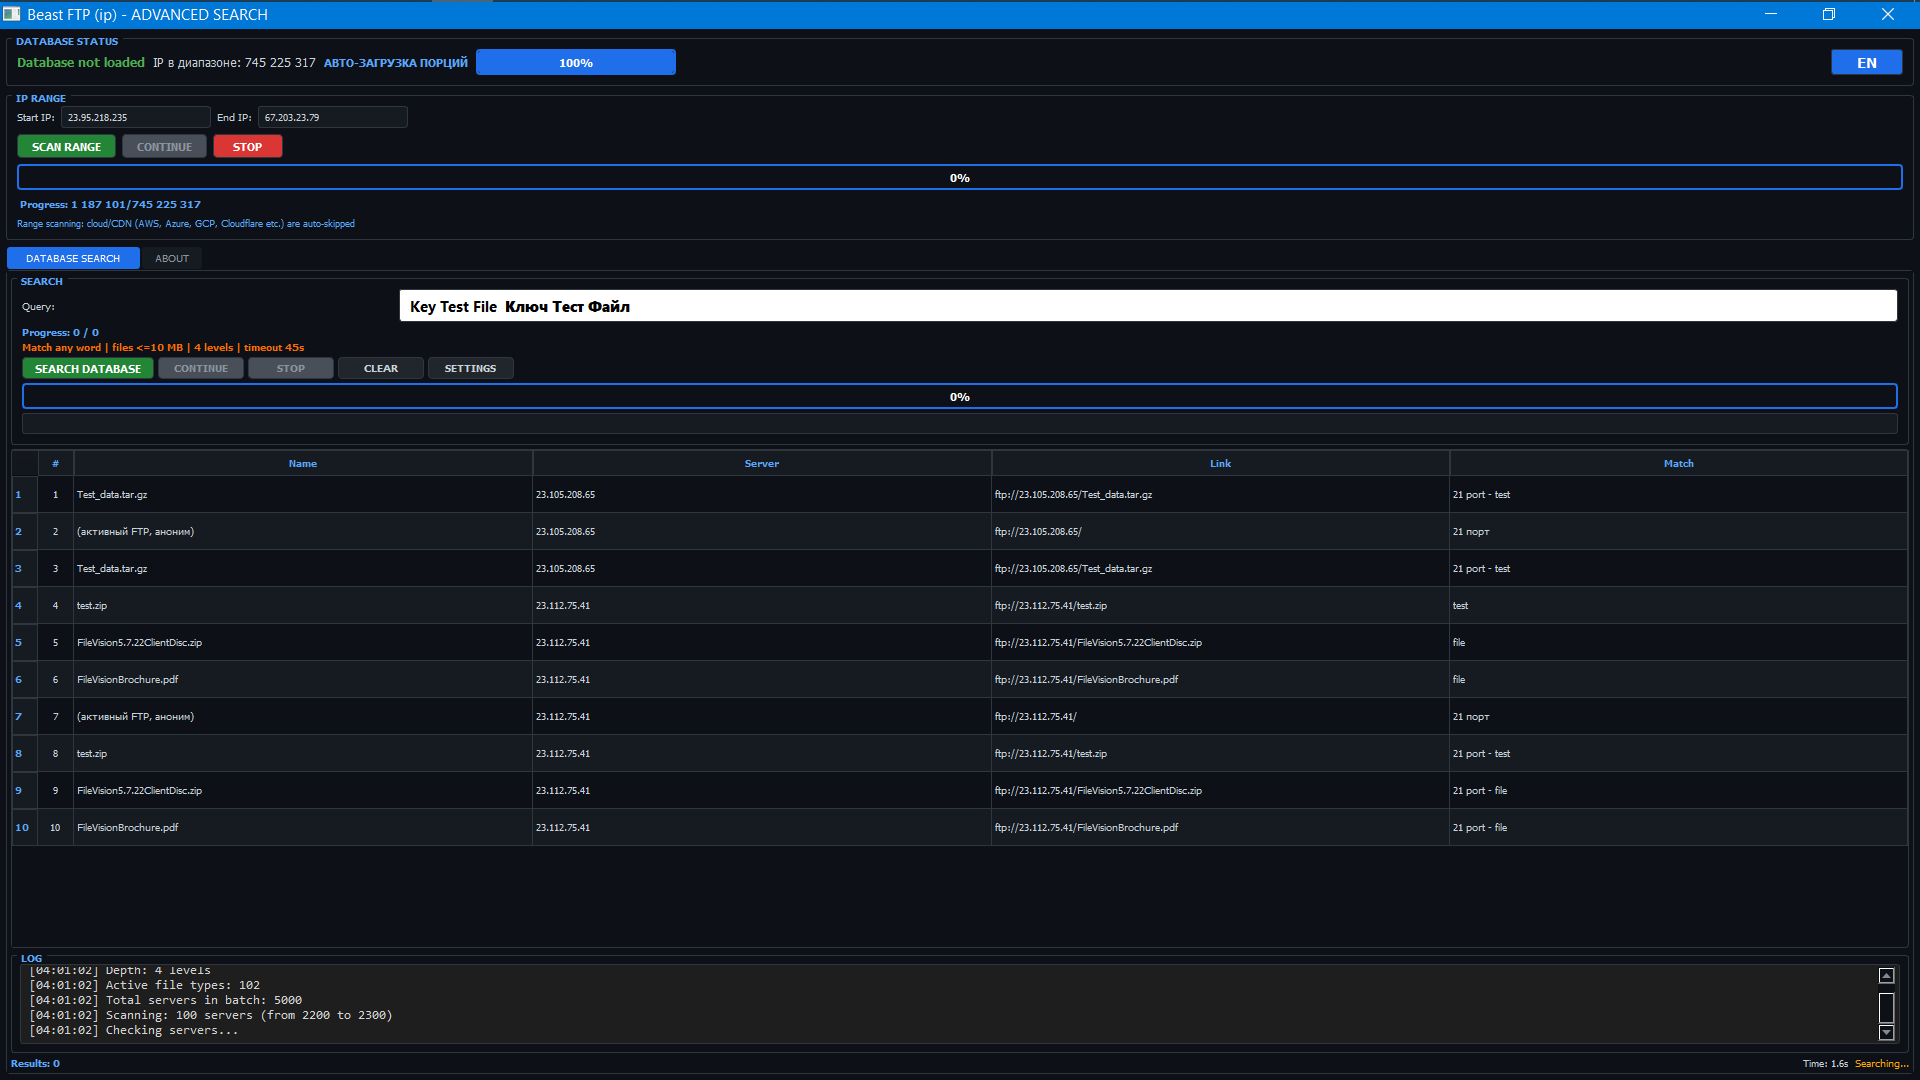
Task: Clear results with CLEAR button
Action: (x=381, y=368)
